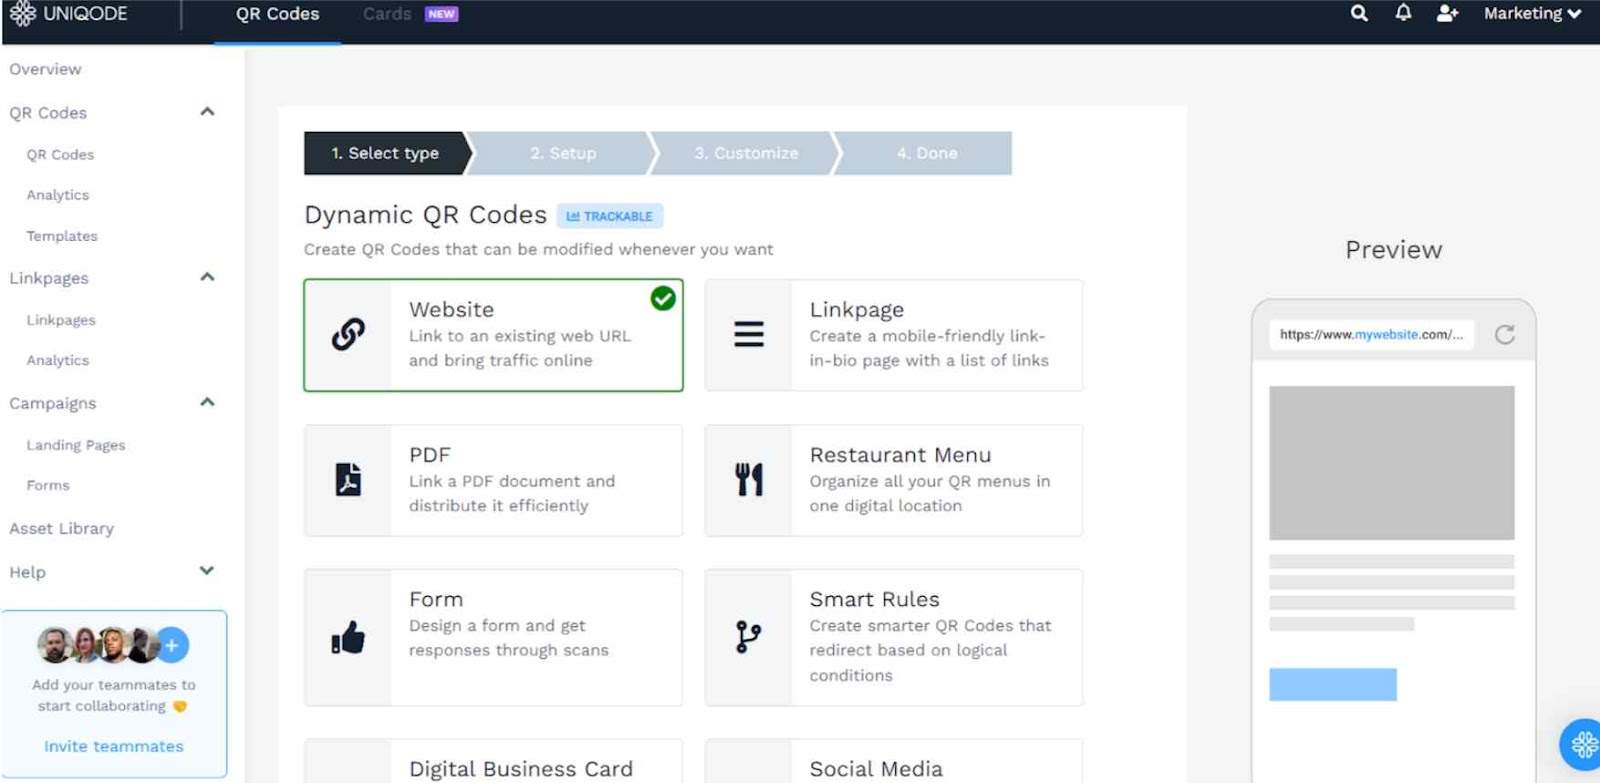Click the Smart Rules branch icon
Image resolution: width=1600 pixels, height=783 pixels.
coord(749,637)
